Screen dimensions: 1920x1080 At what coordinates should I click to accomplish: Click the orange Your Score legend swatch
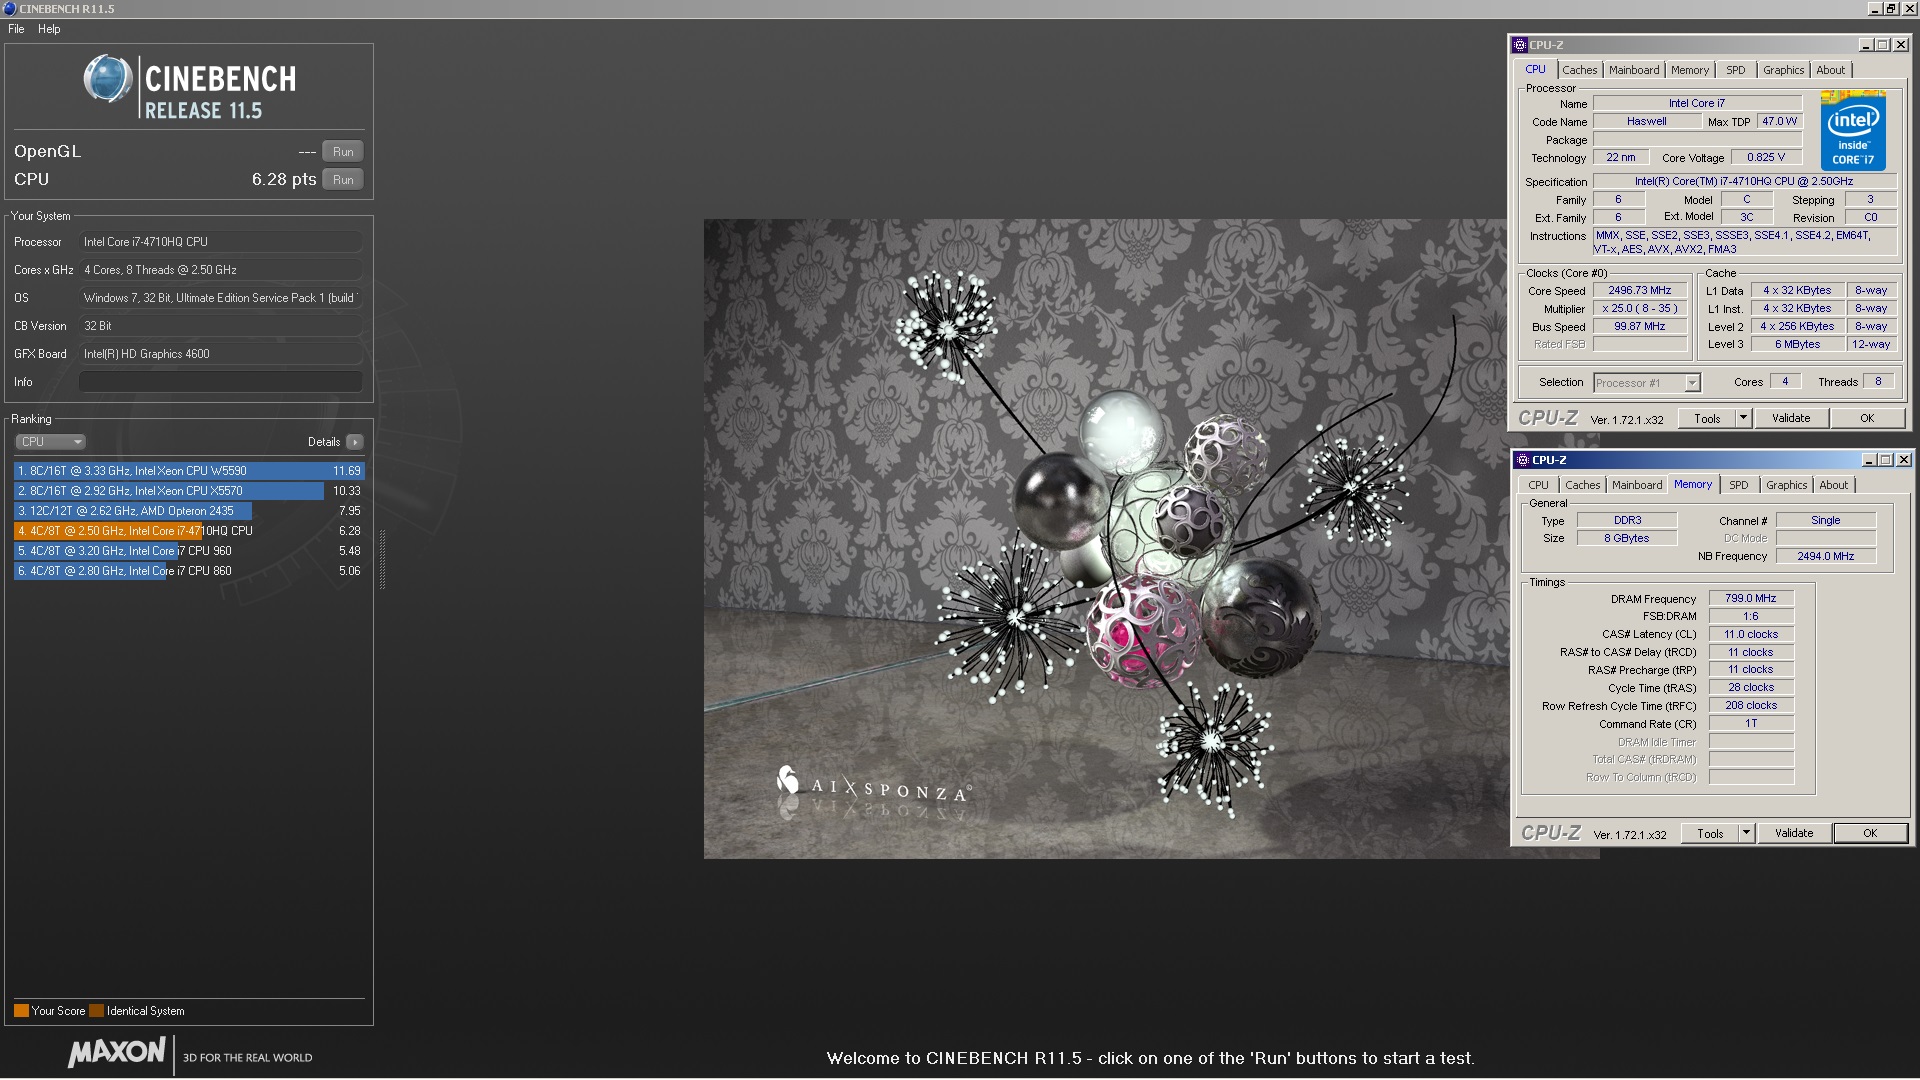coord(21,1011)
